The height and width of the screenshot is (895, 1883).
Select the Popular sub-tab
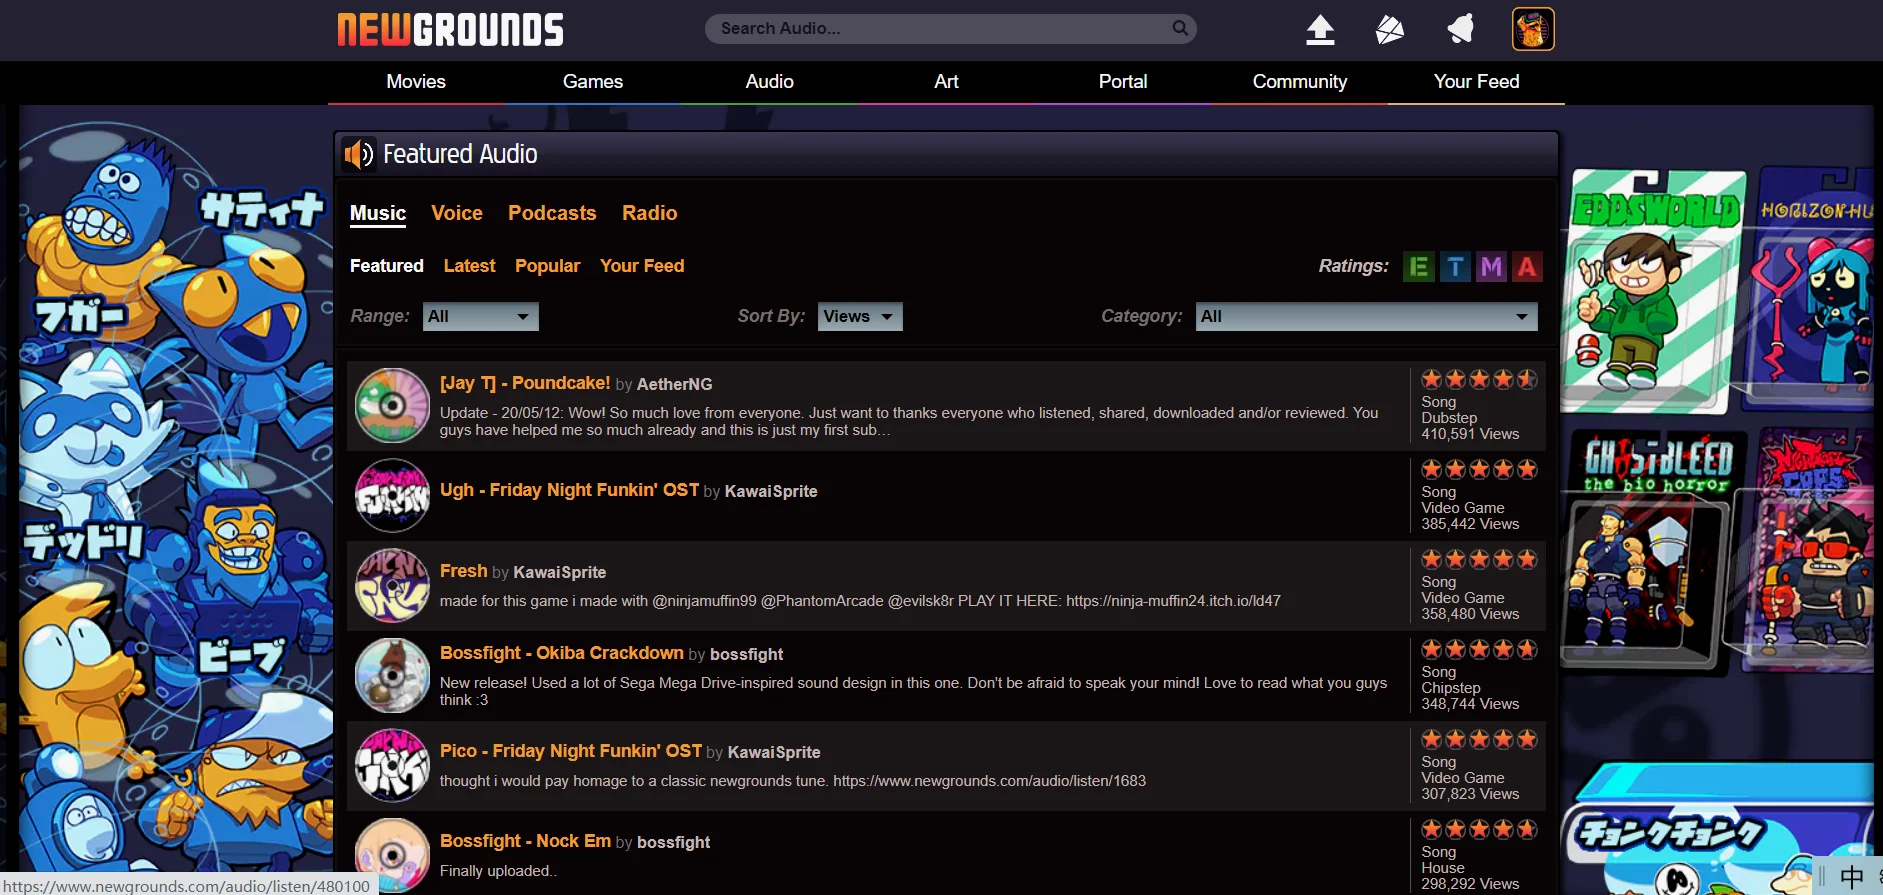[x=548, y=266]
